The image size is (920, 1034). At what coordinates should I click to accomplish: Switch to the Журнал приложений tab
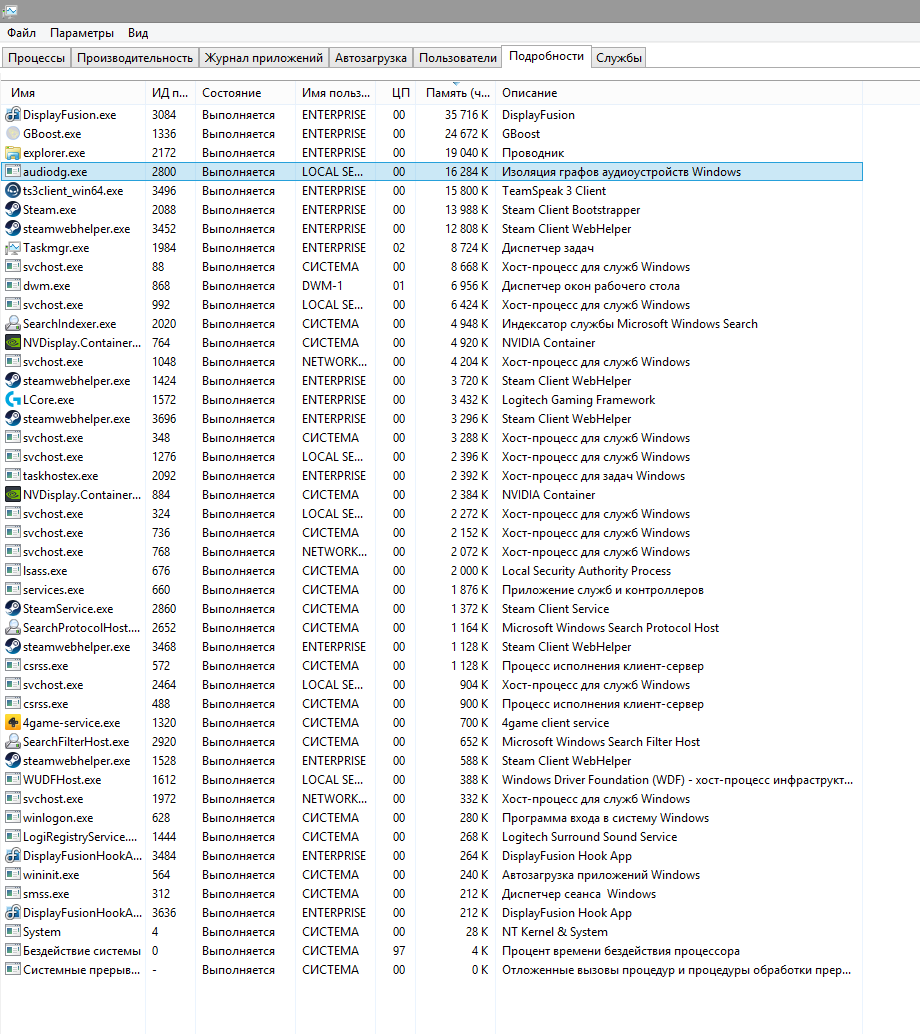pos(264,58)
